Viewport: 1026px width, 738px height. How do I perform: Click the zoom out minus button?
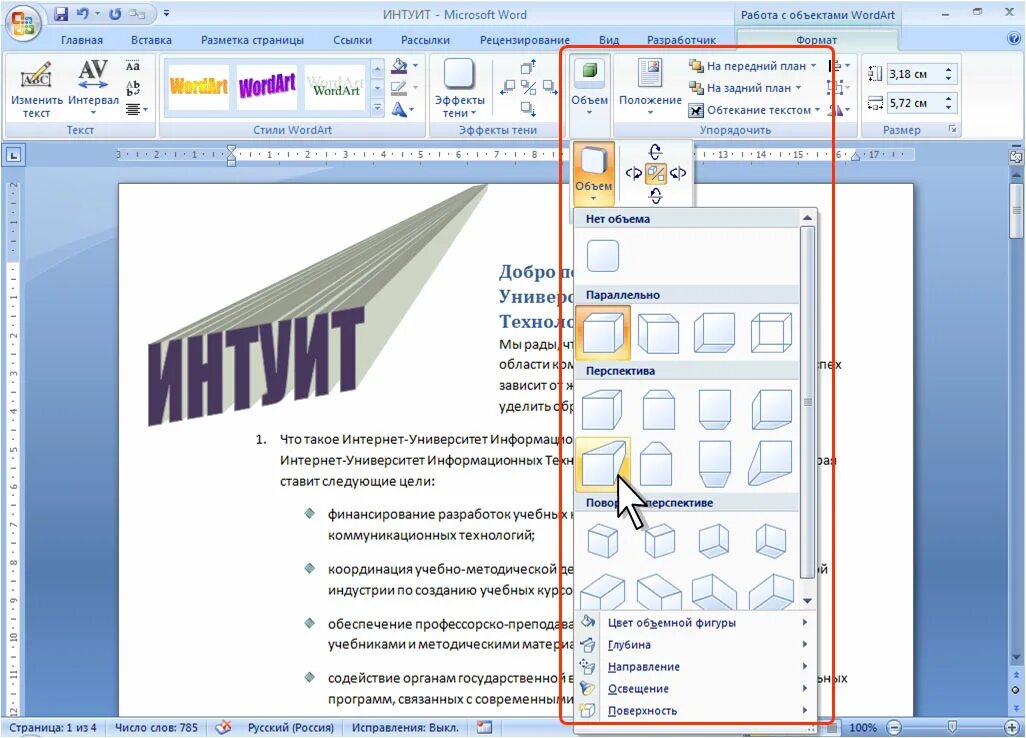point(894,728)
